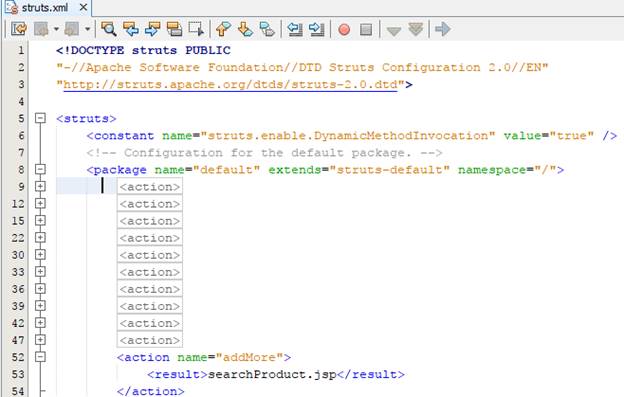The width and height of the screenshot is (624, 397).
Task: Open the struts-2.0.dtd URL link
Action: click(230, 84)
